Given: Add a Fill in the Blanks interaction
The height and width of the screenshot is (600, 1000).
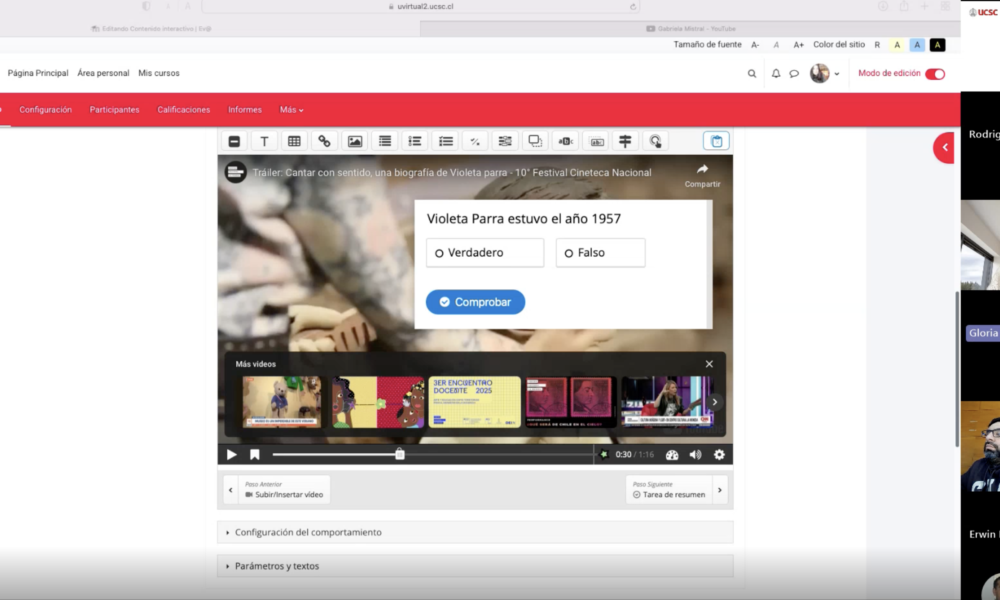Looking at the screenshot, I should pyautogui.click(x=505, y=141).
